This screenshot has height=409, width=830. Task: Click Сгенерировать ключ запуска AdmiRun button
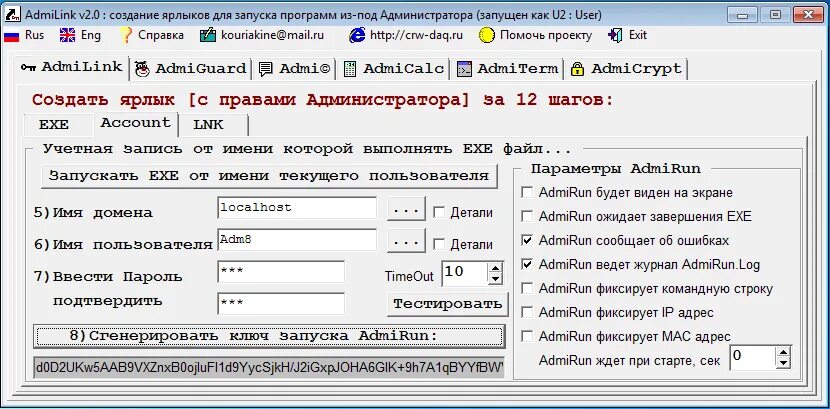pyautogui.click(x=269, y=336)
